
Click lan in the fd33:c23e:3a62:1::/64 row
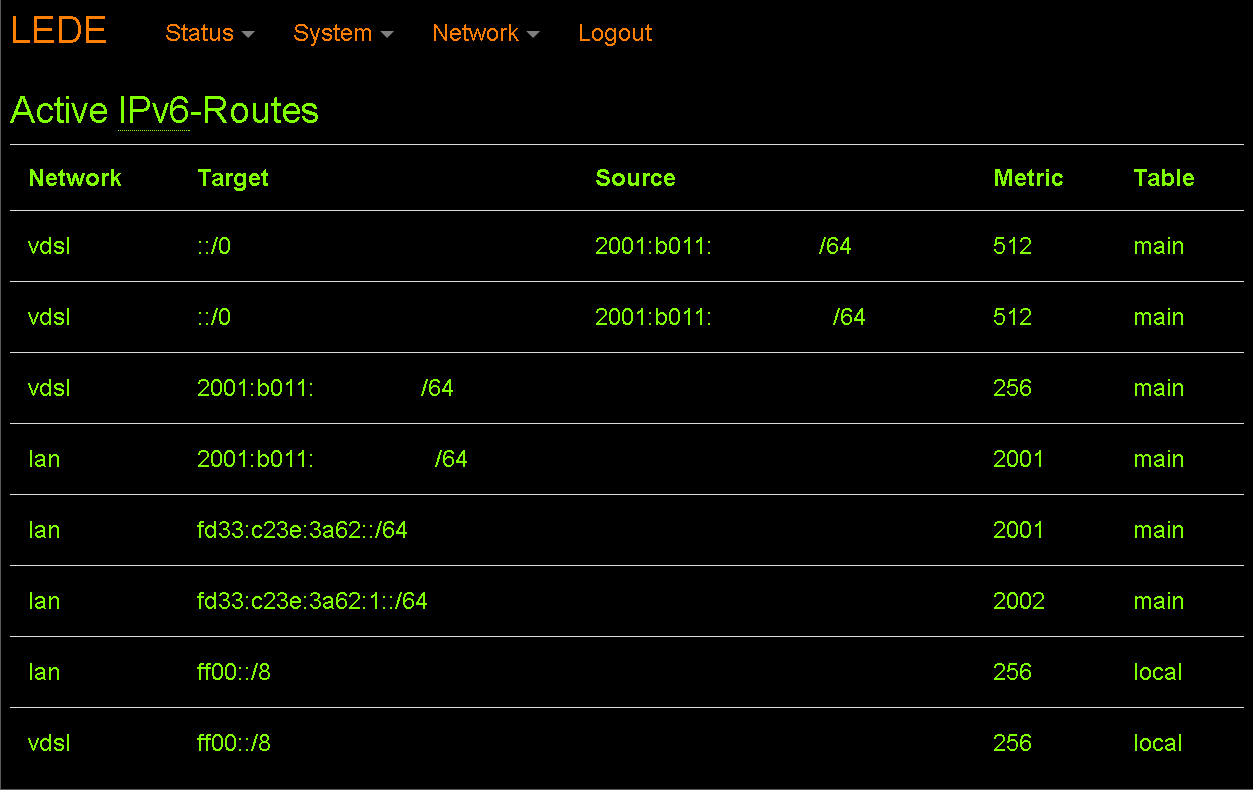point(44,601)
